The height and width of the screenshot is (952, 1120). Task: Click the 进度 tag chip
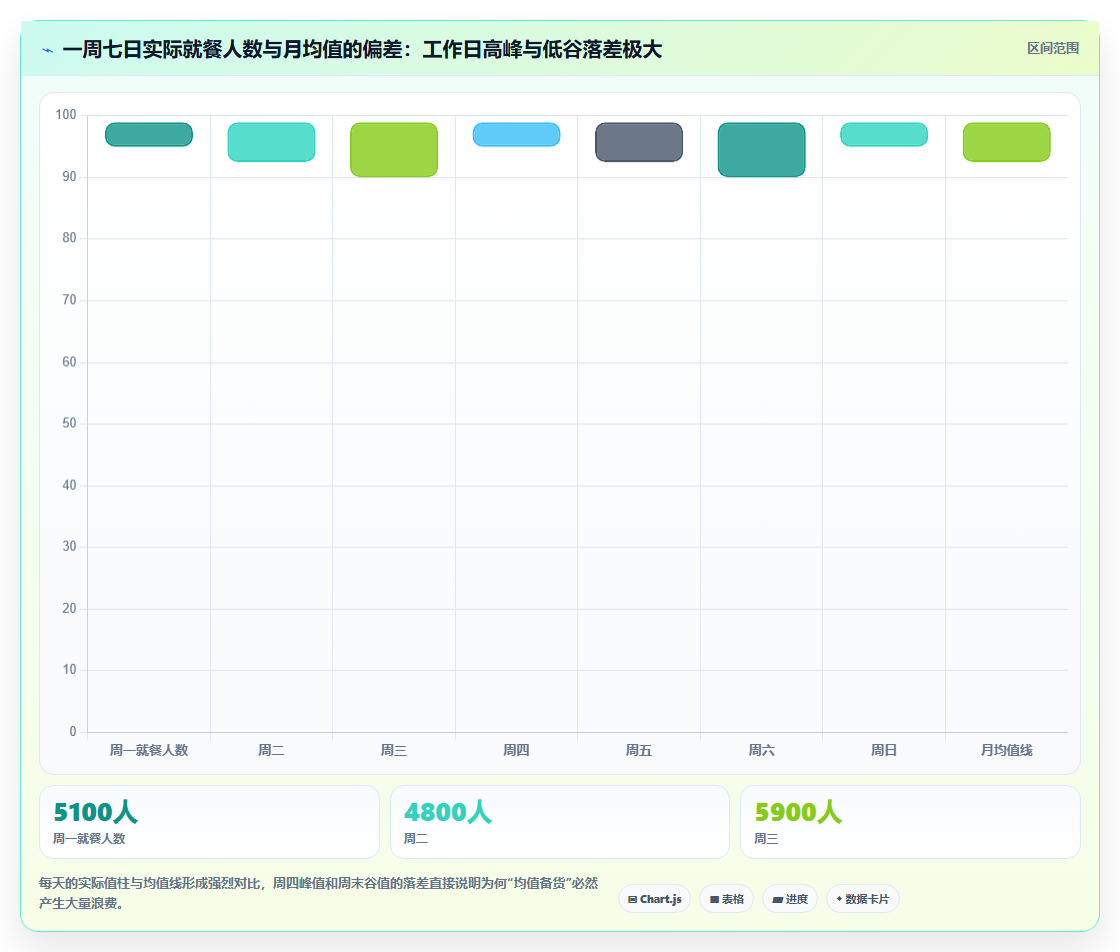790,899
